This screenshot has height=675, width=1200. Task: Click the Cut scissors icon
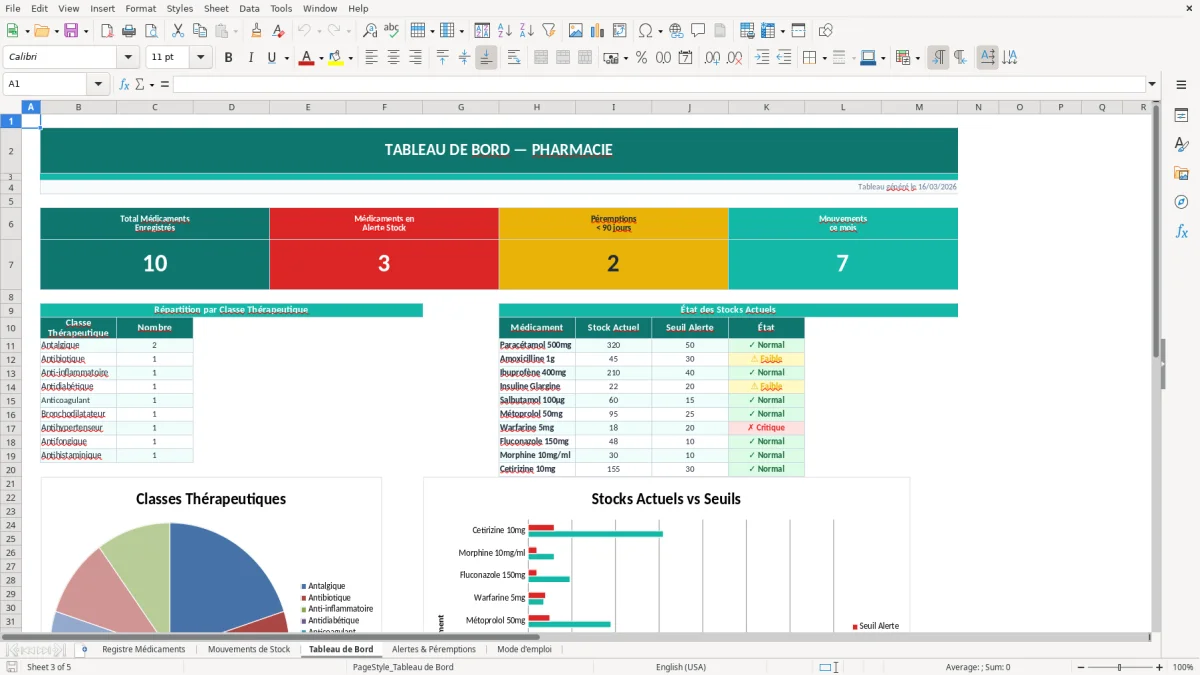(177, 31)
